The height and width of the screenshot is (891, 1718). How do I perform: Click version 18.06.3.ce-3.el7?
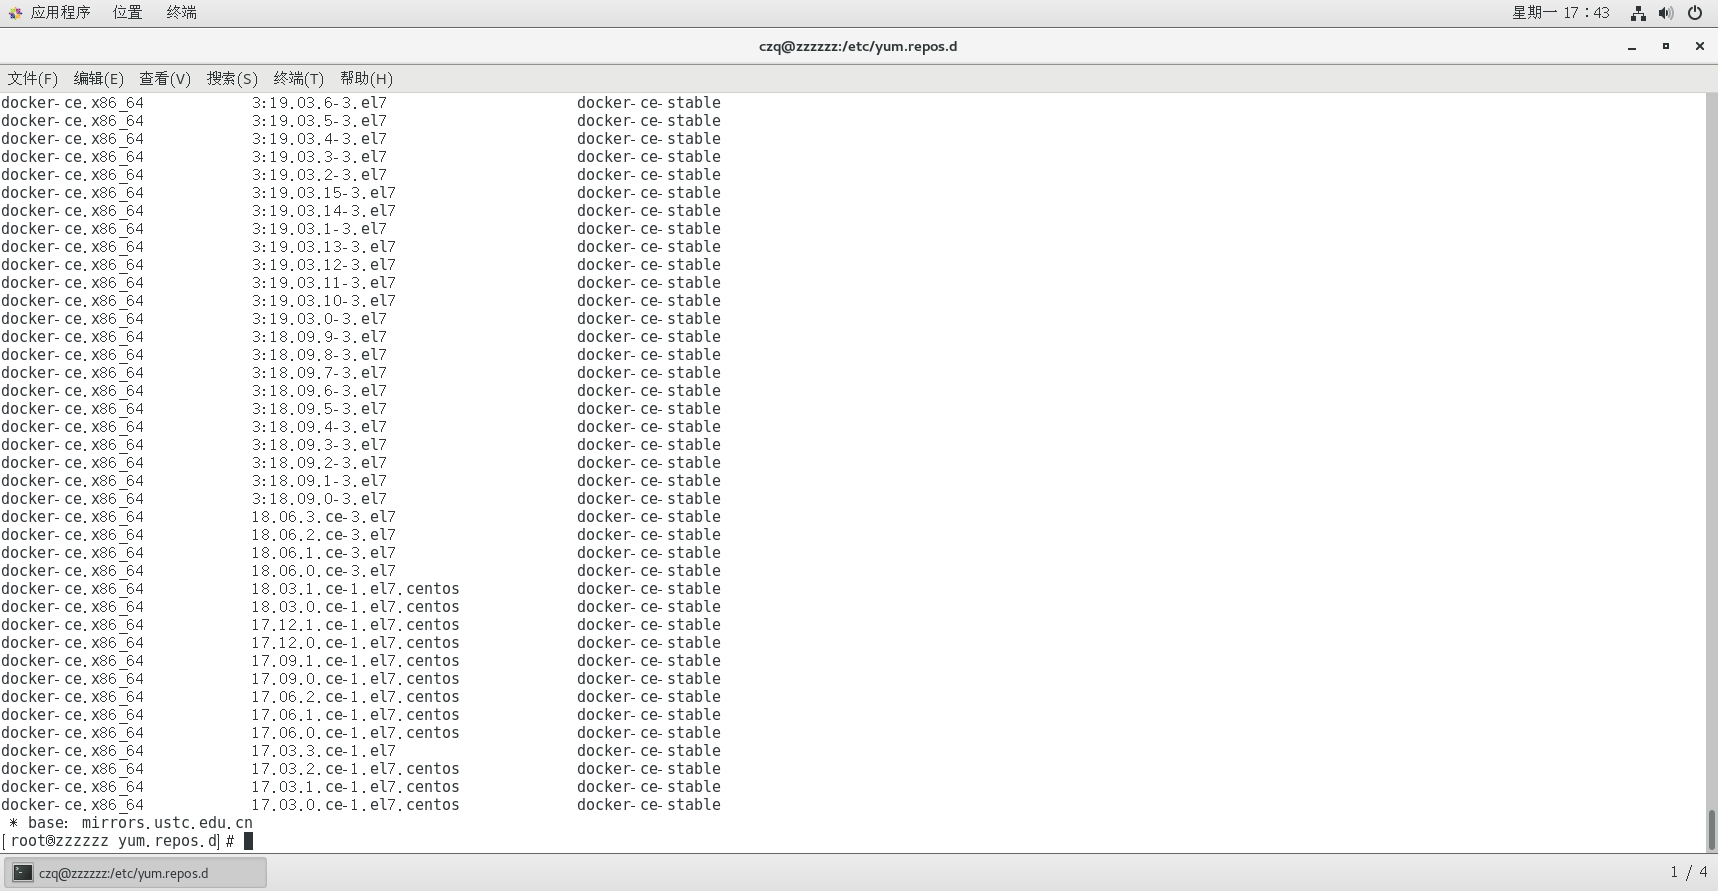tap(323, 517)
